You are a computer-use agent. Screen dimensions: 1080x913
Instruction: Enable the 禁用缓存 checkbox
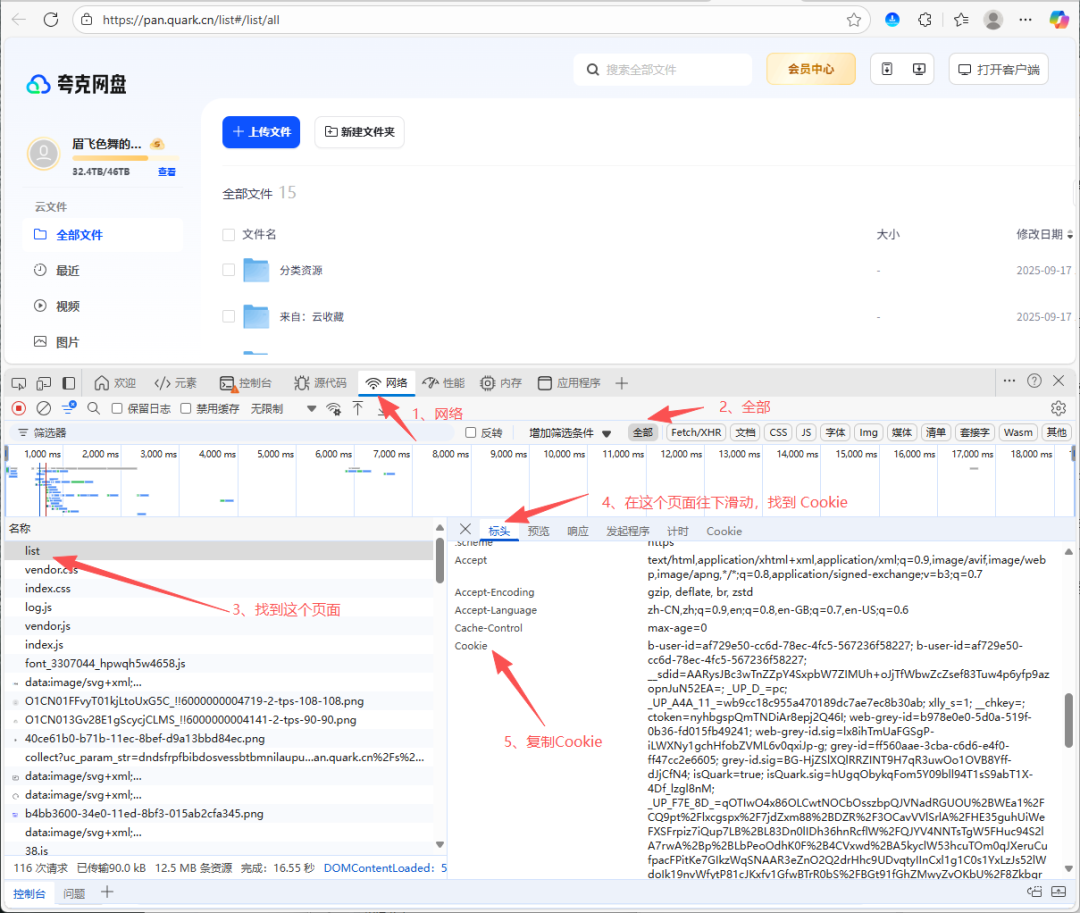click(187, 408)
